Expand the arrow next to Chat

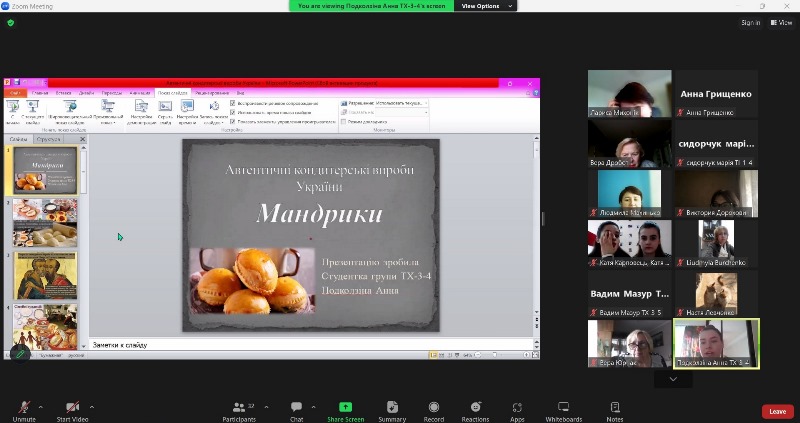pyautogui.click(x=313, y=407)
